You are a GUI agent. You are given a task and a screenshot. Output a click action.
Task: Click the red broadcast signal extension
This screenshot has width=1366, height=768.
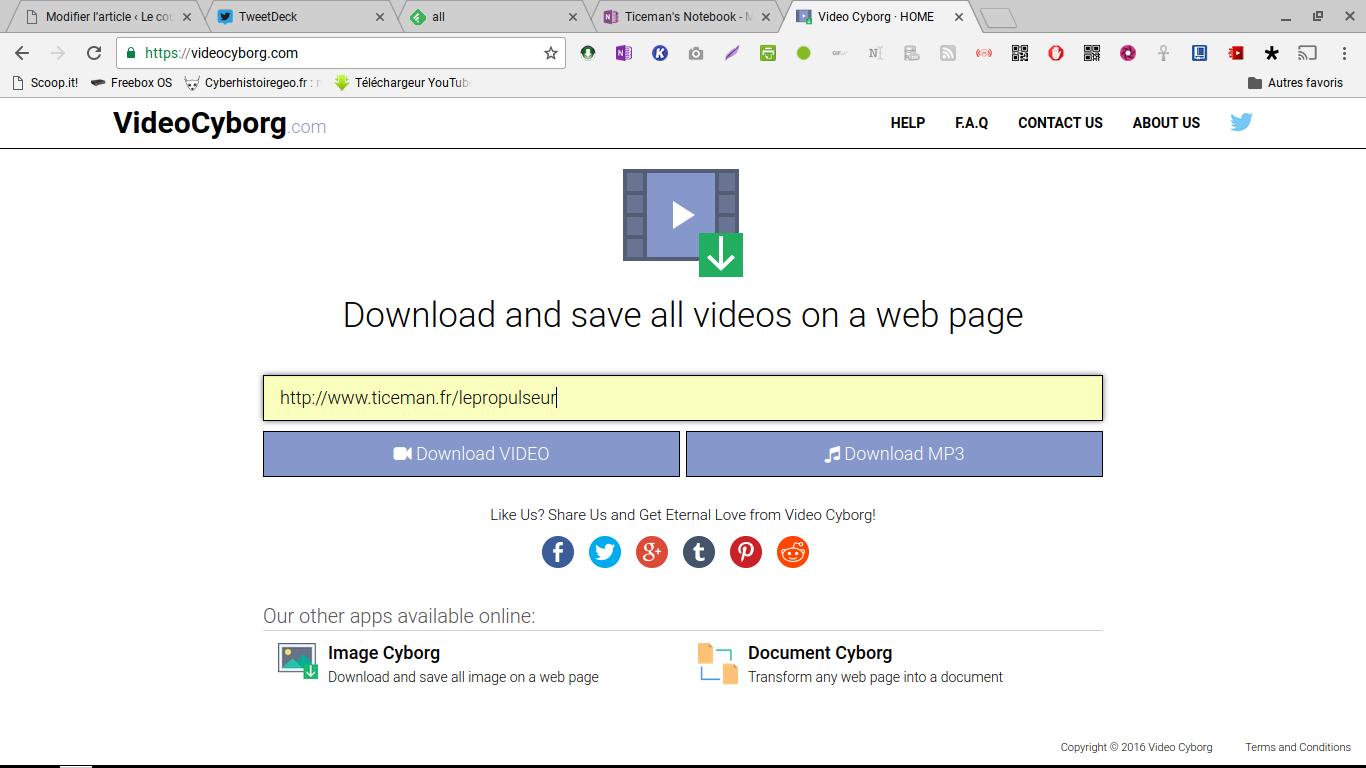click(x=984, y=53)
